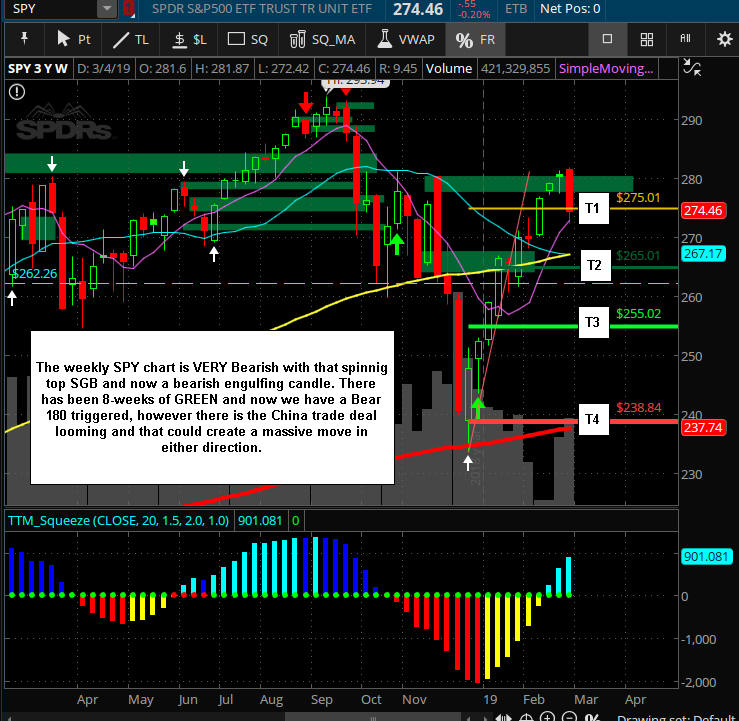This screenshot has width=739, height=721.
Task: Click the bottom horizontal scrollbar thumb
Action: pyautogui.click(x=373, y=717)
